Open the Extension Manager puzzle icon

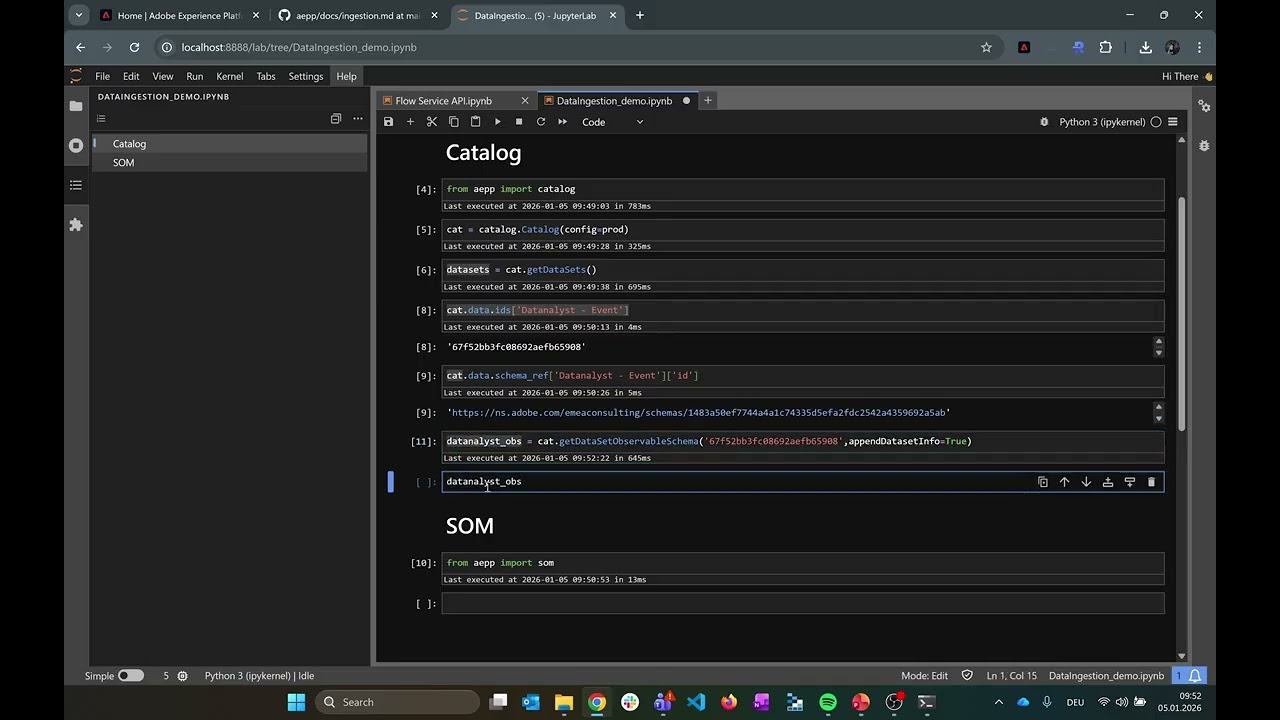[76, 225]
